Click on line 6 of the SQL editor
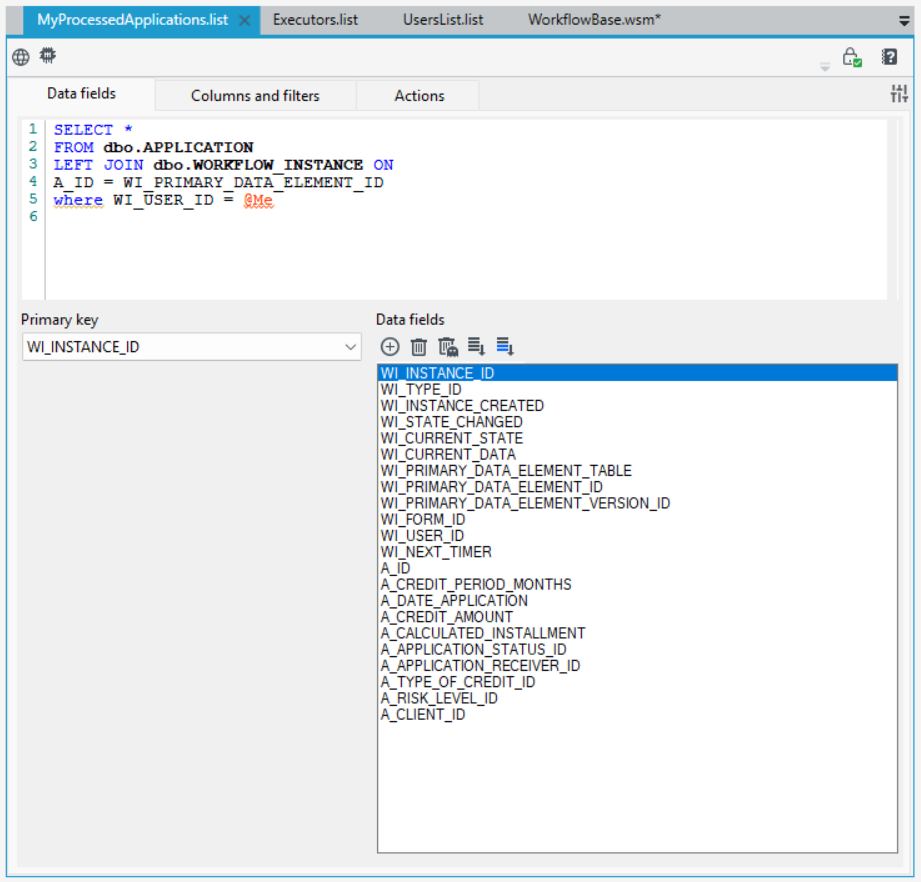Viewport: 921px width, 882px height. coord(466,217)
